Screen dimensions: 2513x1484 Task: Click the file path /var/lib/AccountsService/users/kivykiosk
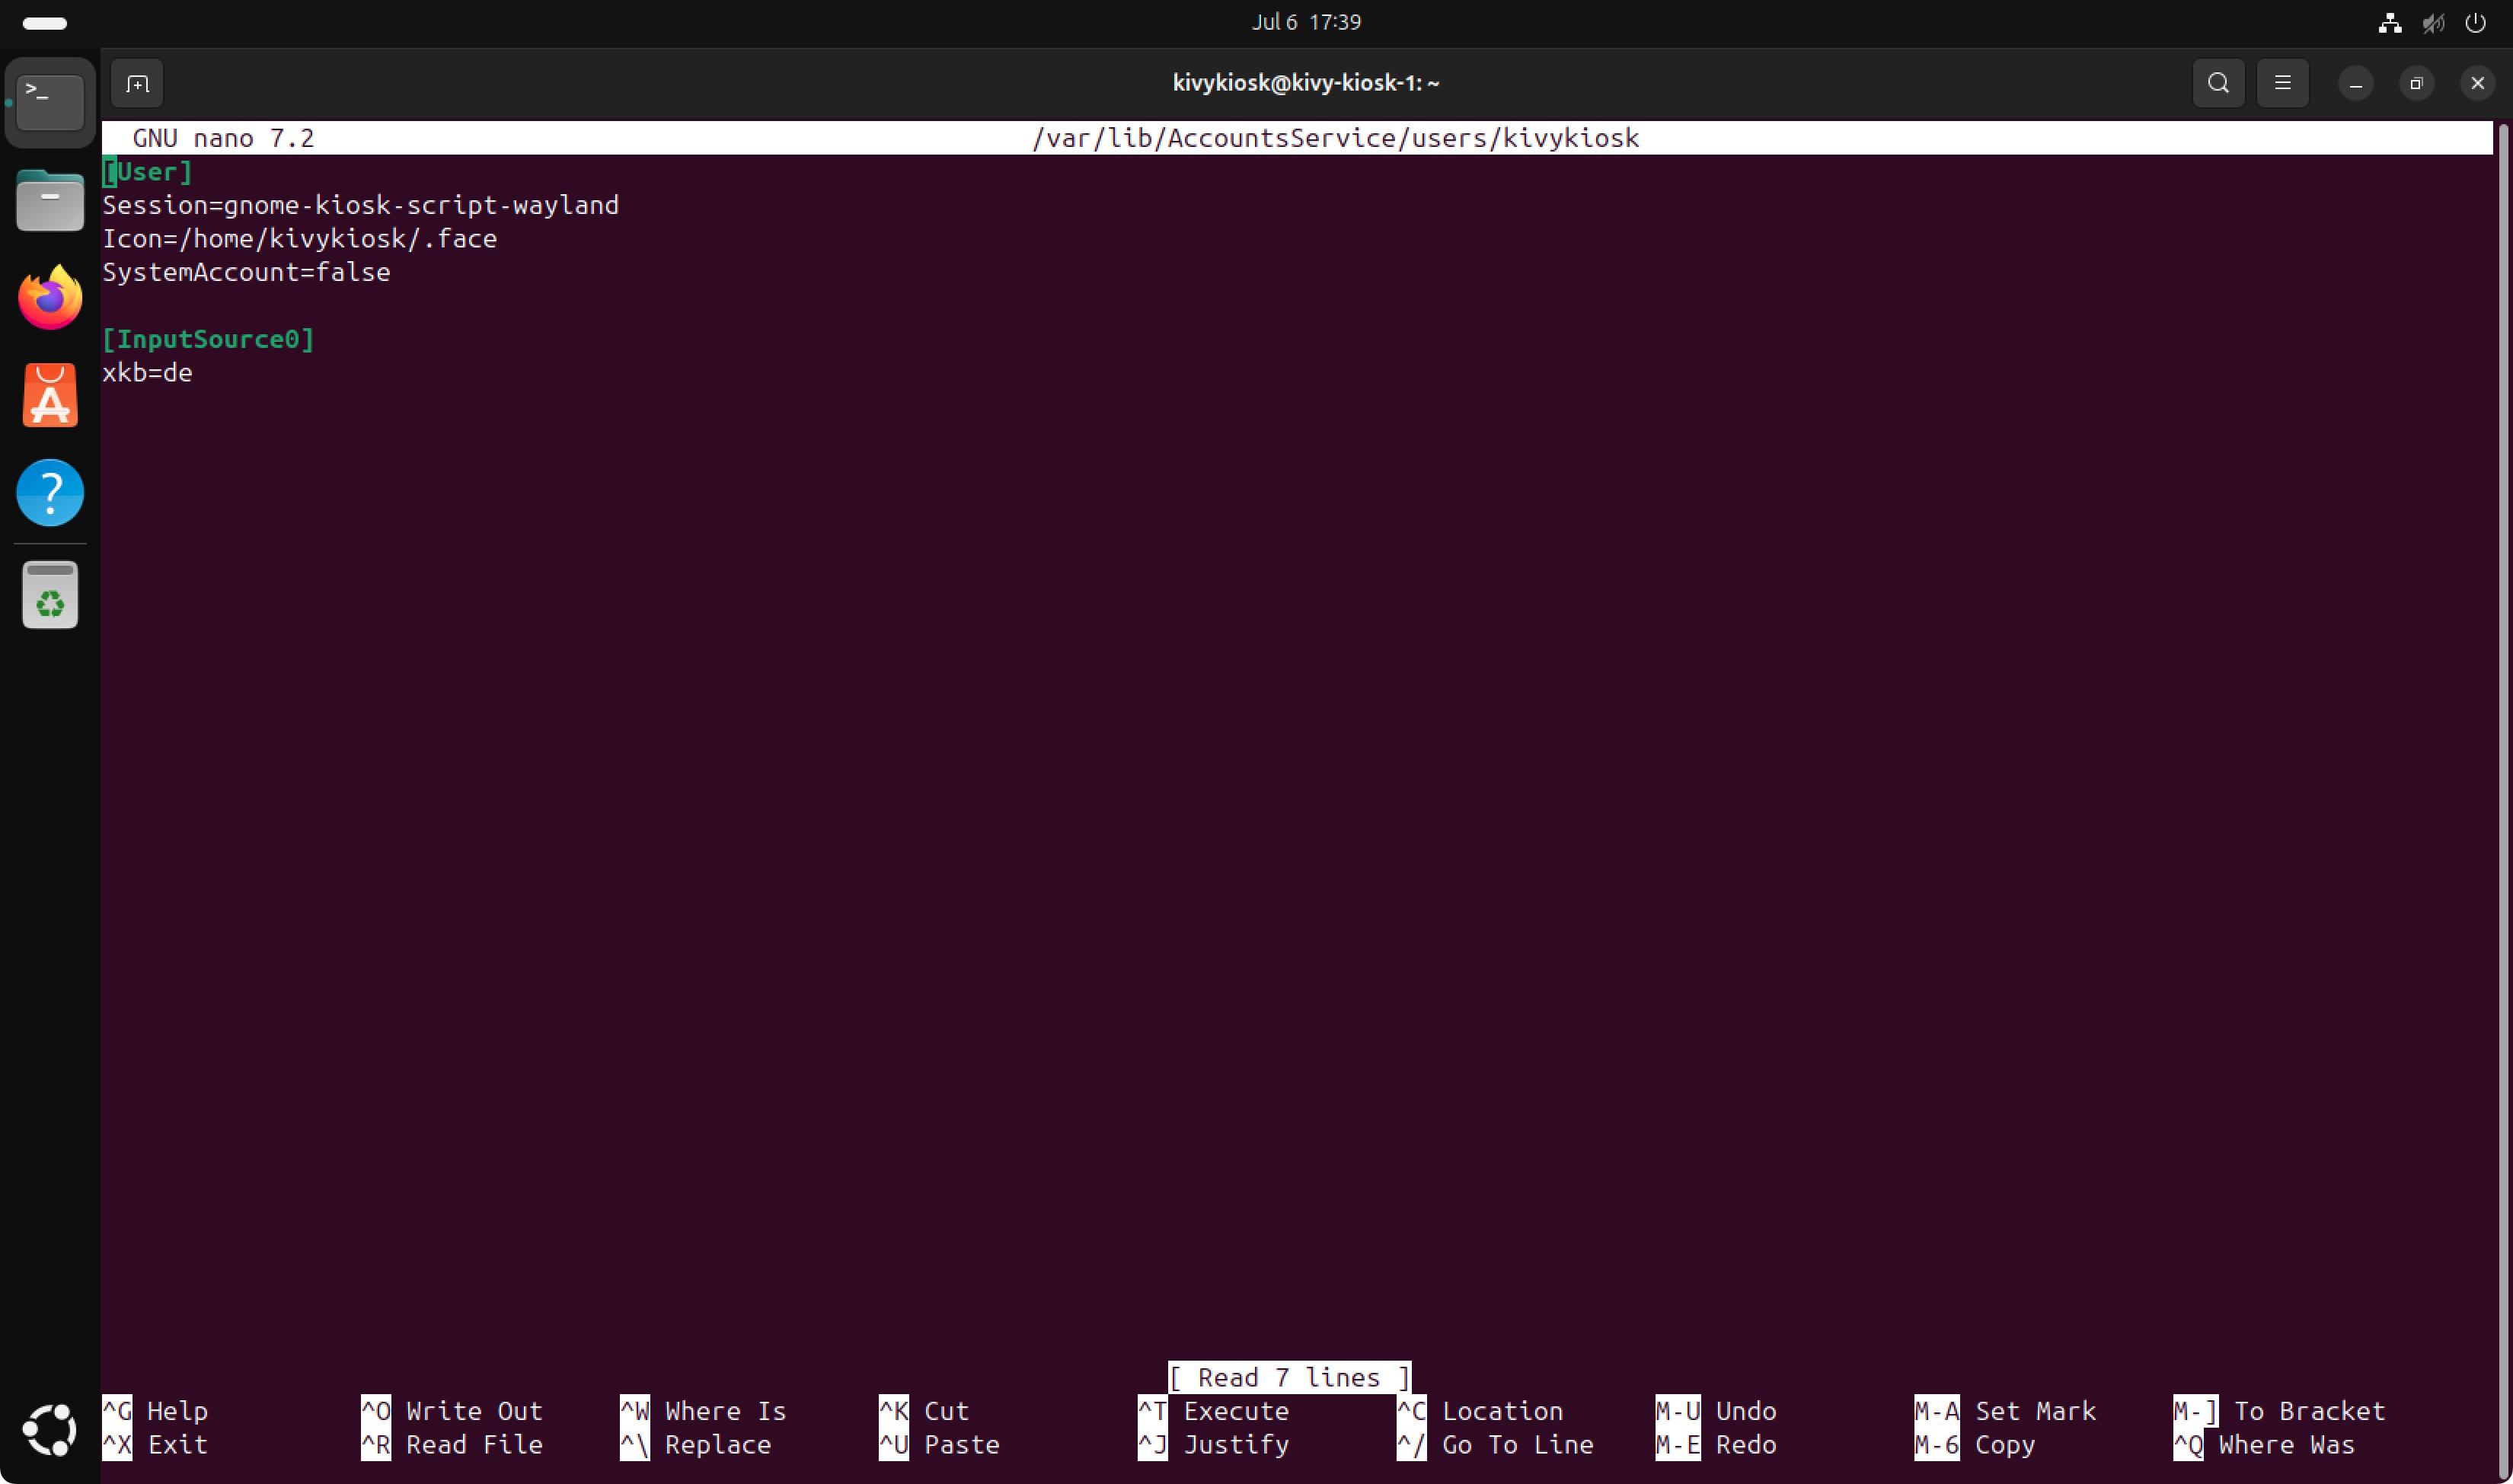click(x=1335, y=138)
